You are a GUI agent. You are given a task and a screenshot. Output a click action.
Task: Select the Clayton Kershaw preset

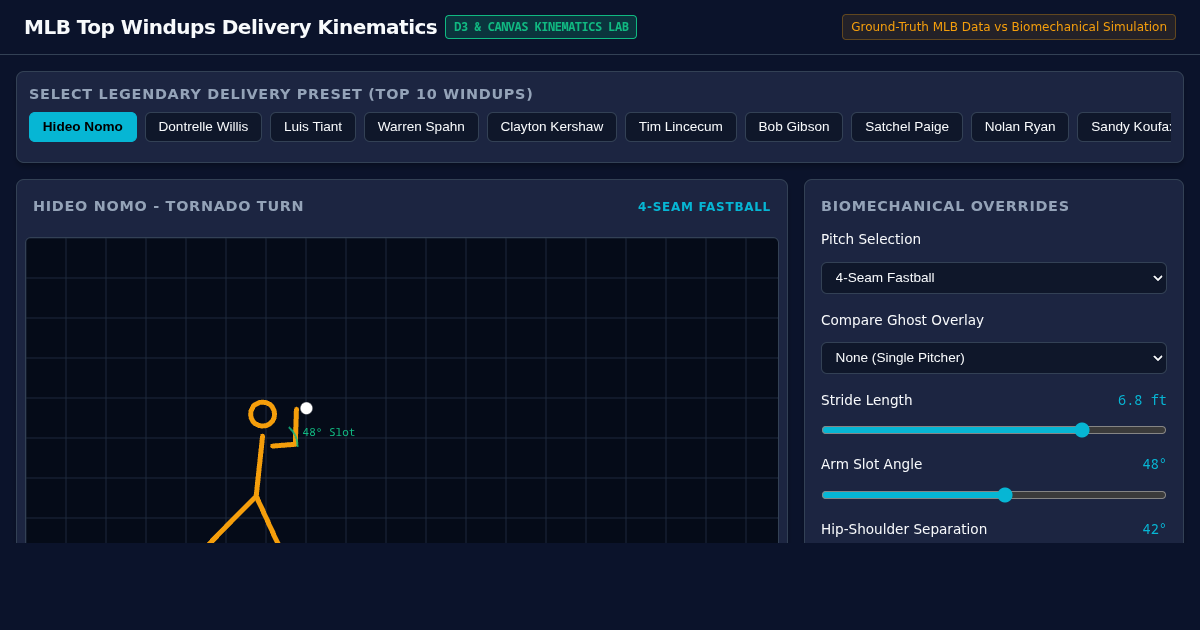(552, 127)
